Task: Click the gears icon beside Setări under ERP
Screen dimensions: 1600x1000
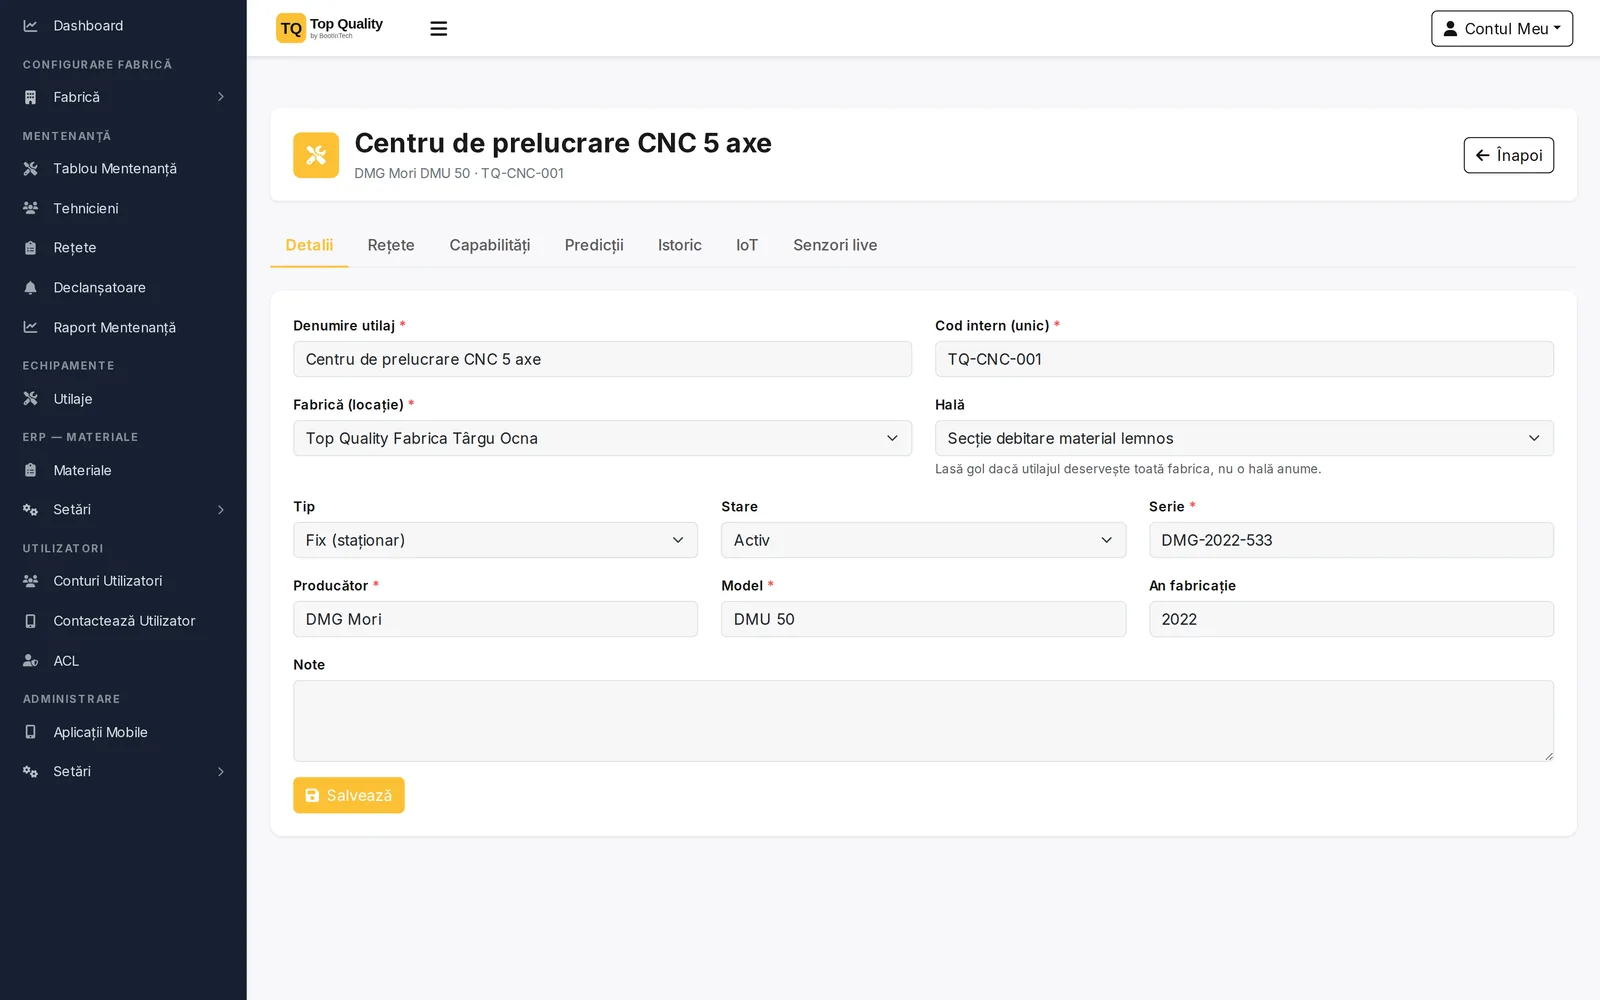Action: pos(30,510)
